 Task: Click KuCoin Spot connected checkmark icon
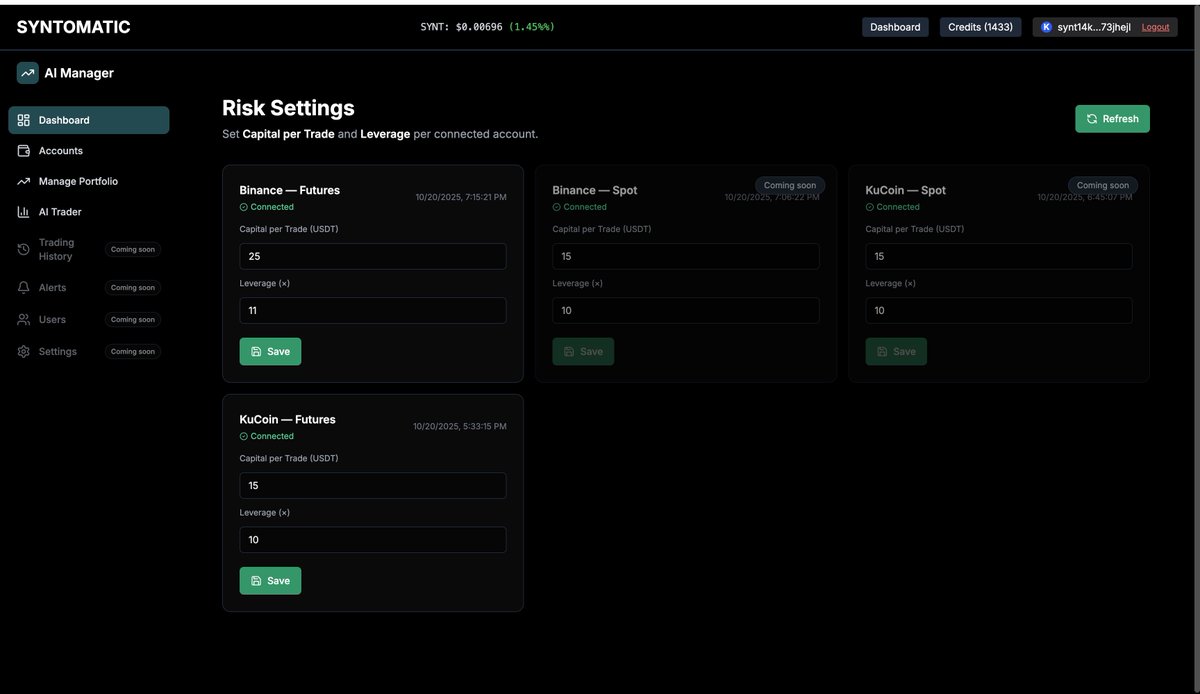pos(870,207)
